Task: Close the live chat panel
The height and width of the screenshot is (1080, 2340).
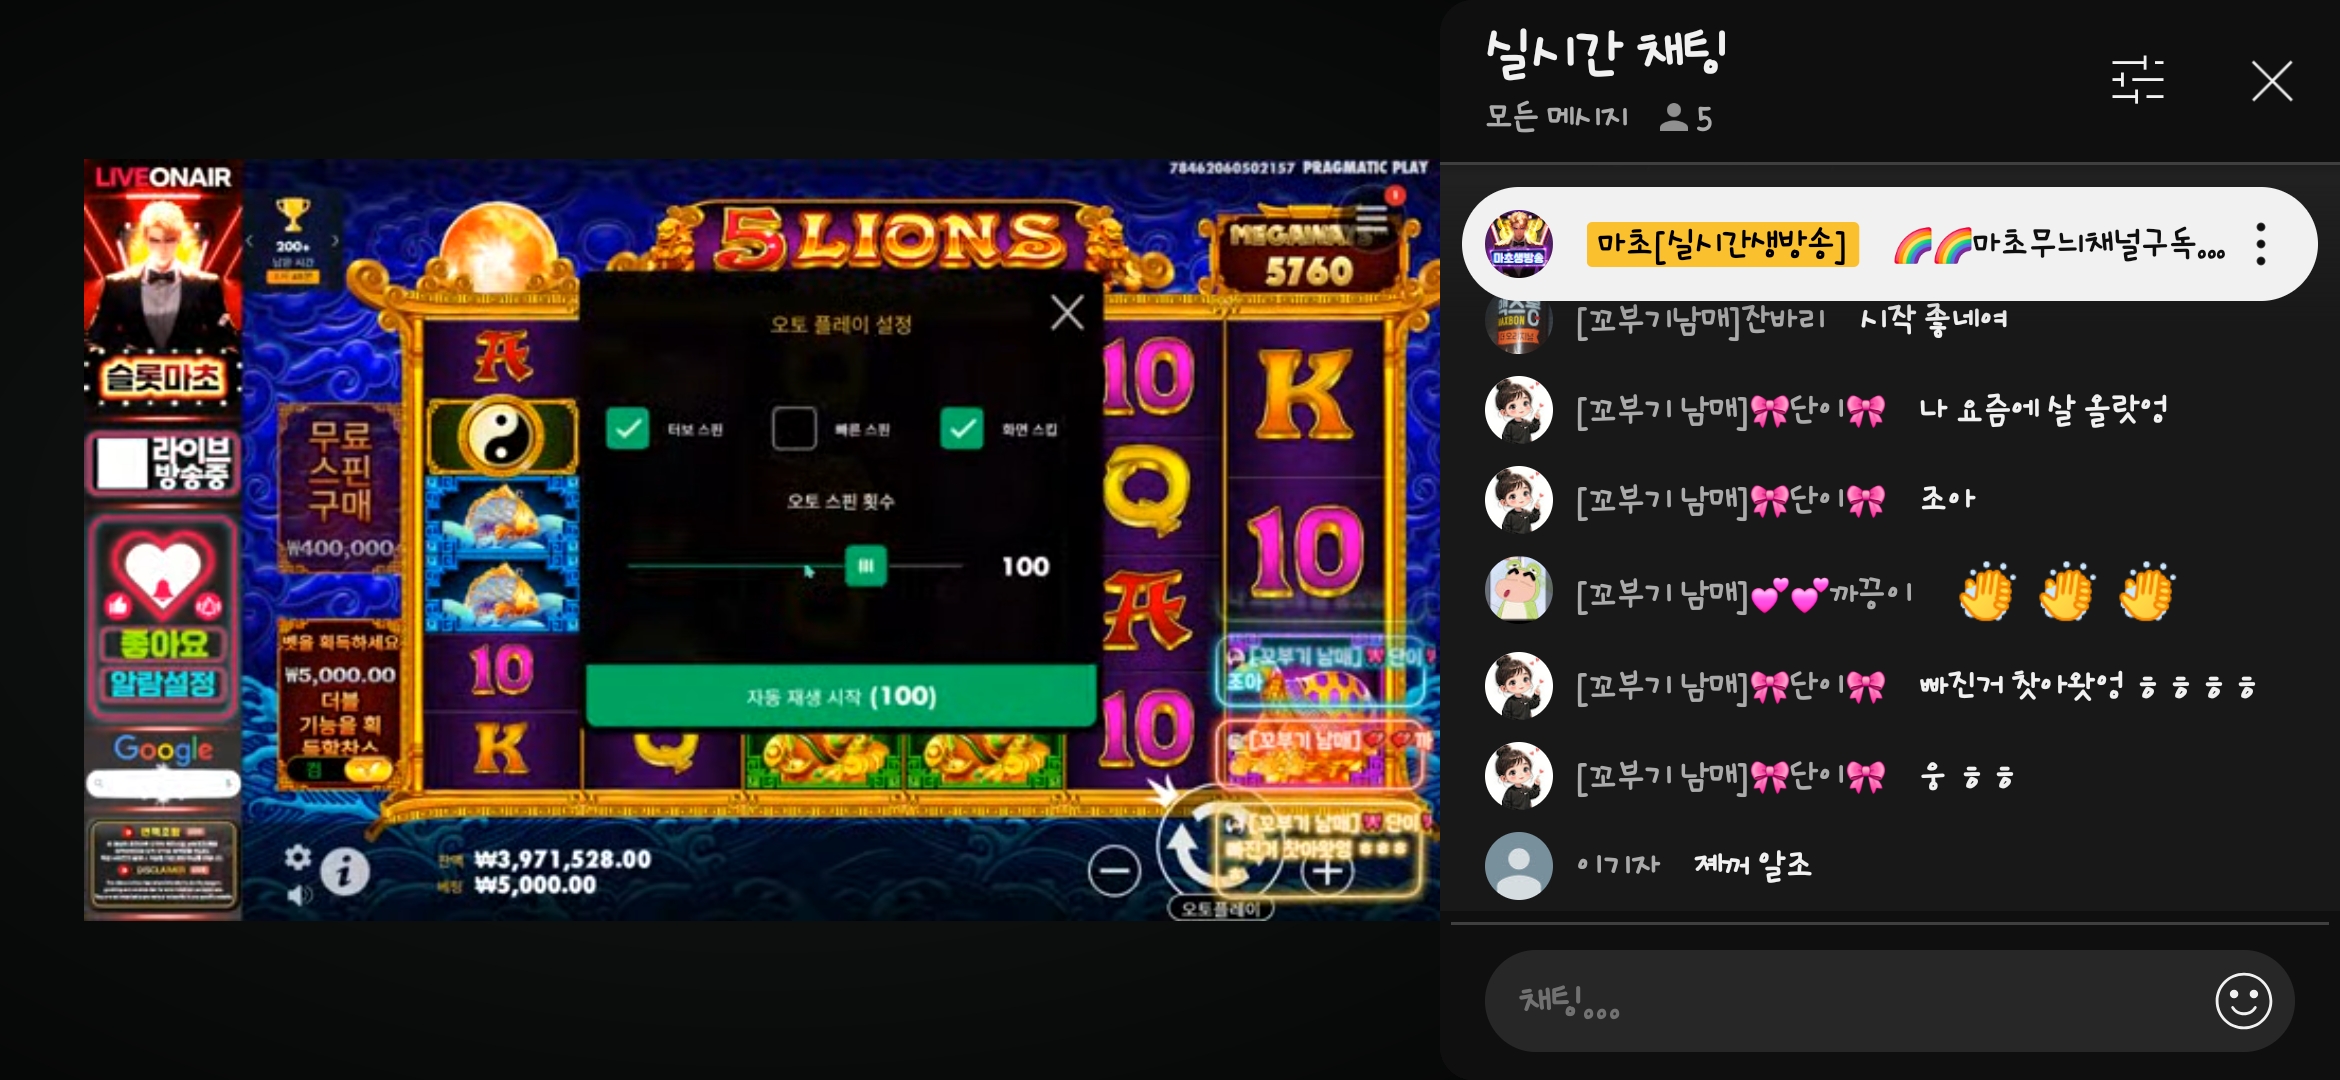Action: click(2271, 81)
